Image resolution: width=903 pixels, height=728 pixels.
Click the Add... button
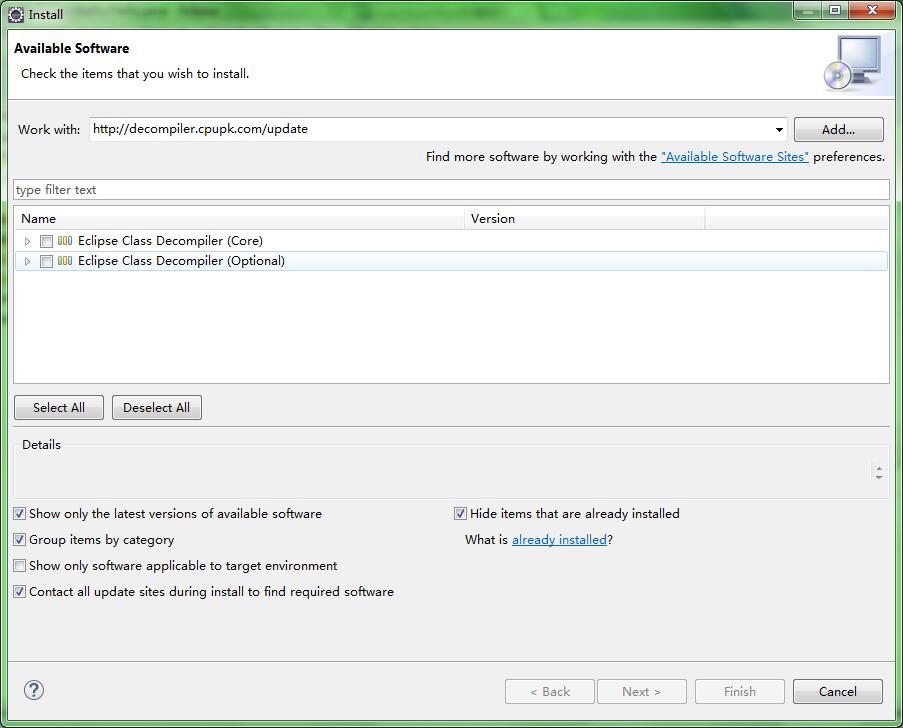pos(838,130)
